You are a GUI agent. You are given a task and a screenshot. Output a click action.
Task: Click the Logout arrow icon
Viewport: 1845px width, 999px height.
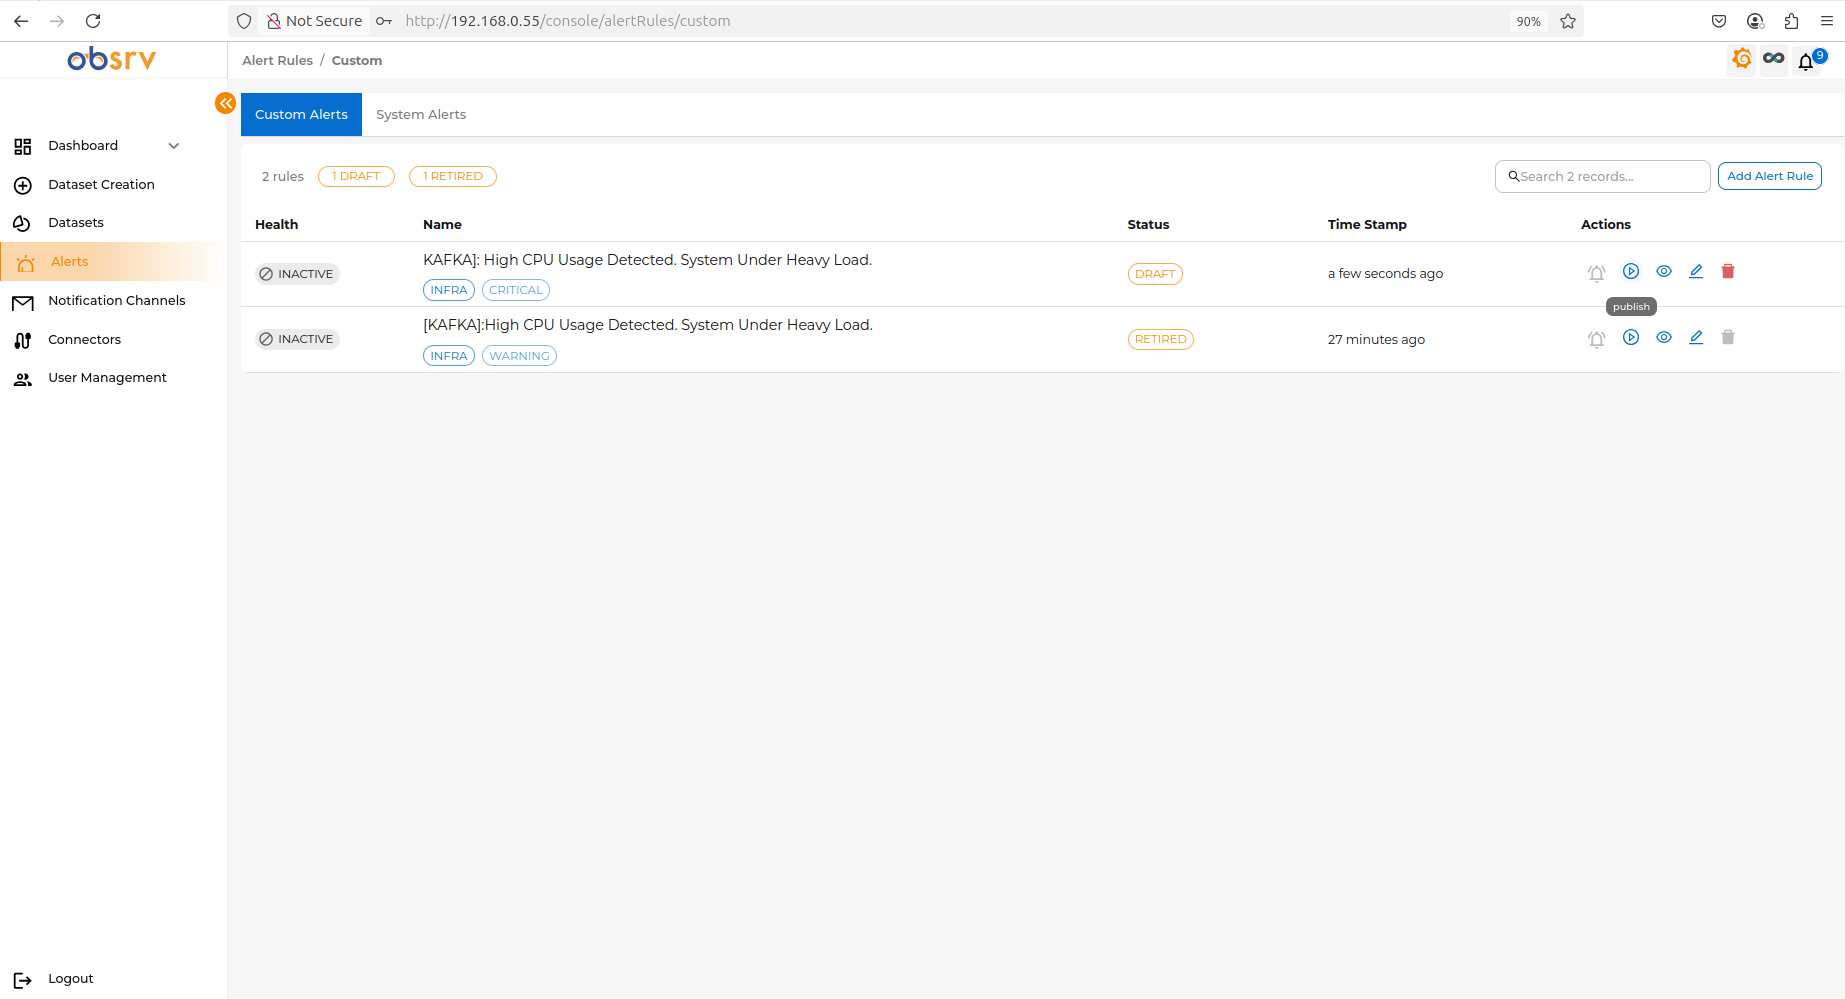(23, 980)
